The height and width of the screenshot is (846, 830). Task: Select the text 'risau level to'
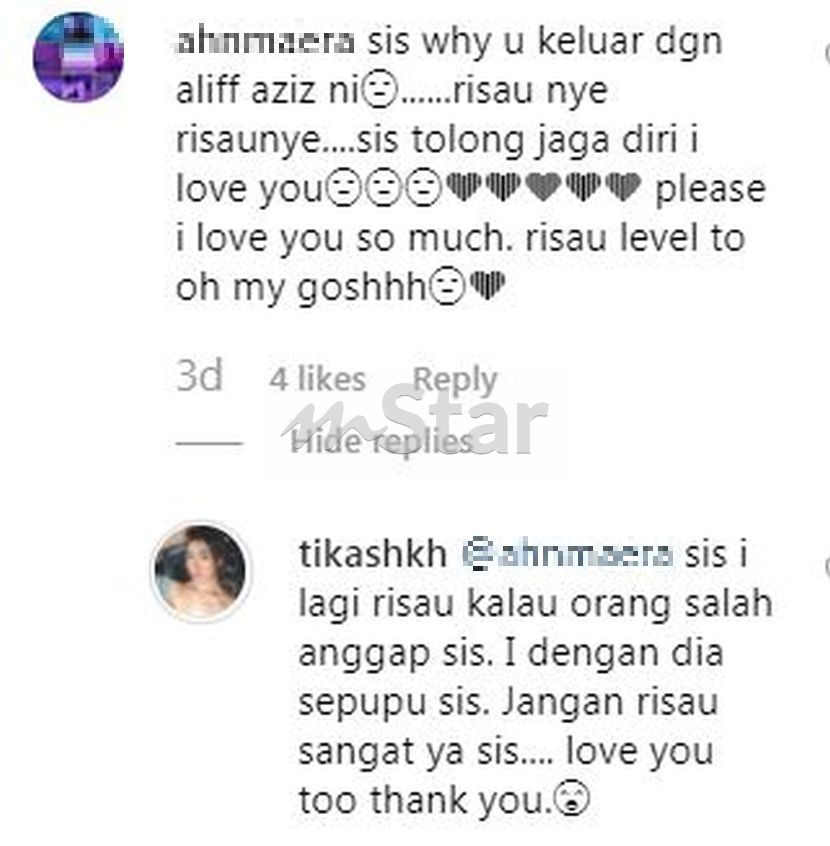point(635,238)
